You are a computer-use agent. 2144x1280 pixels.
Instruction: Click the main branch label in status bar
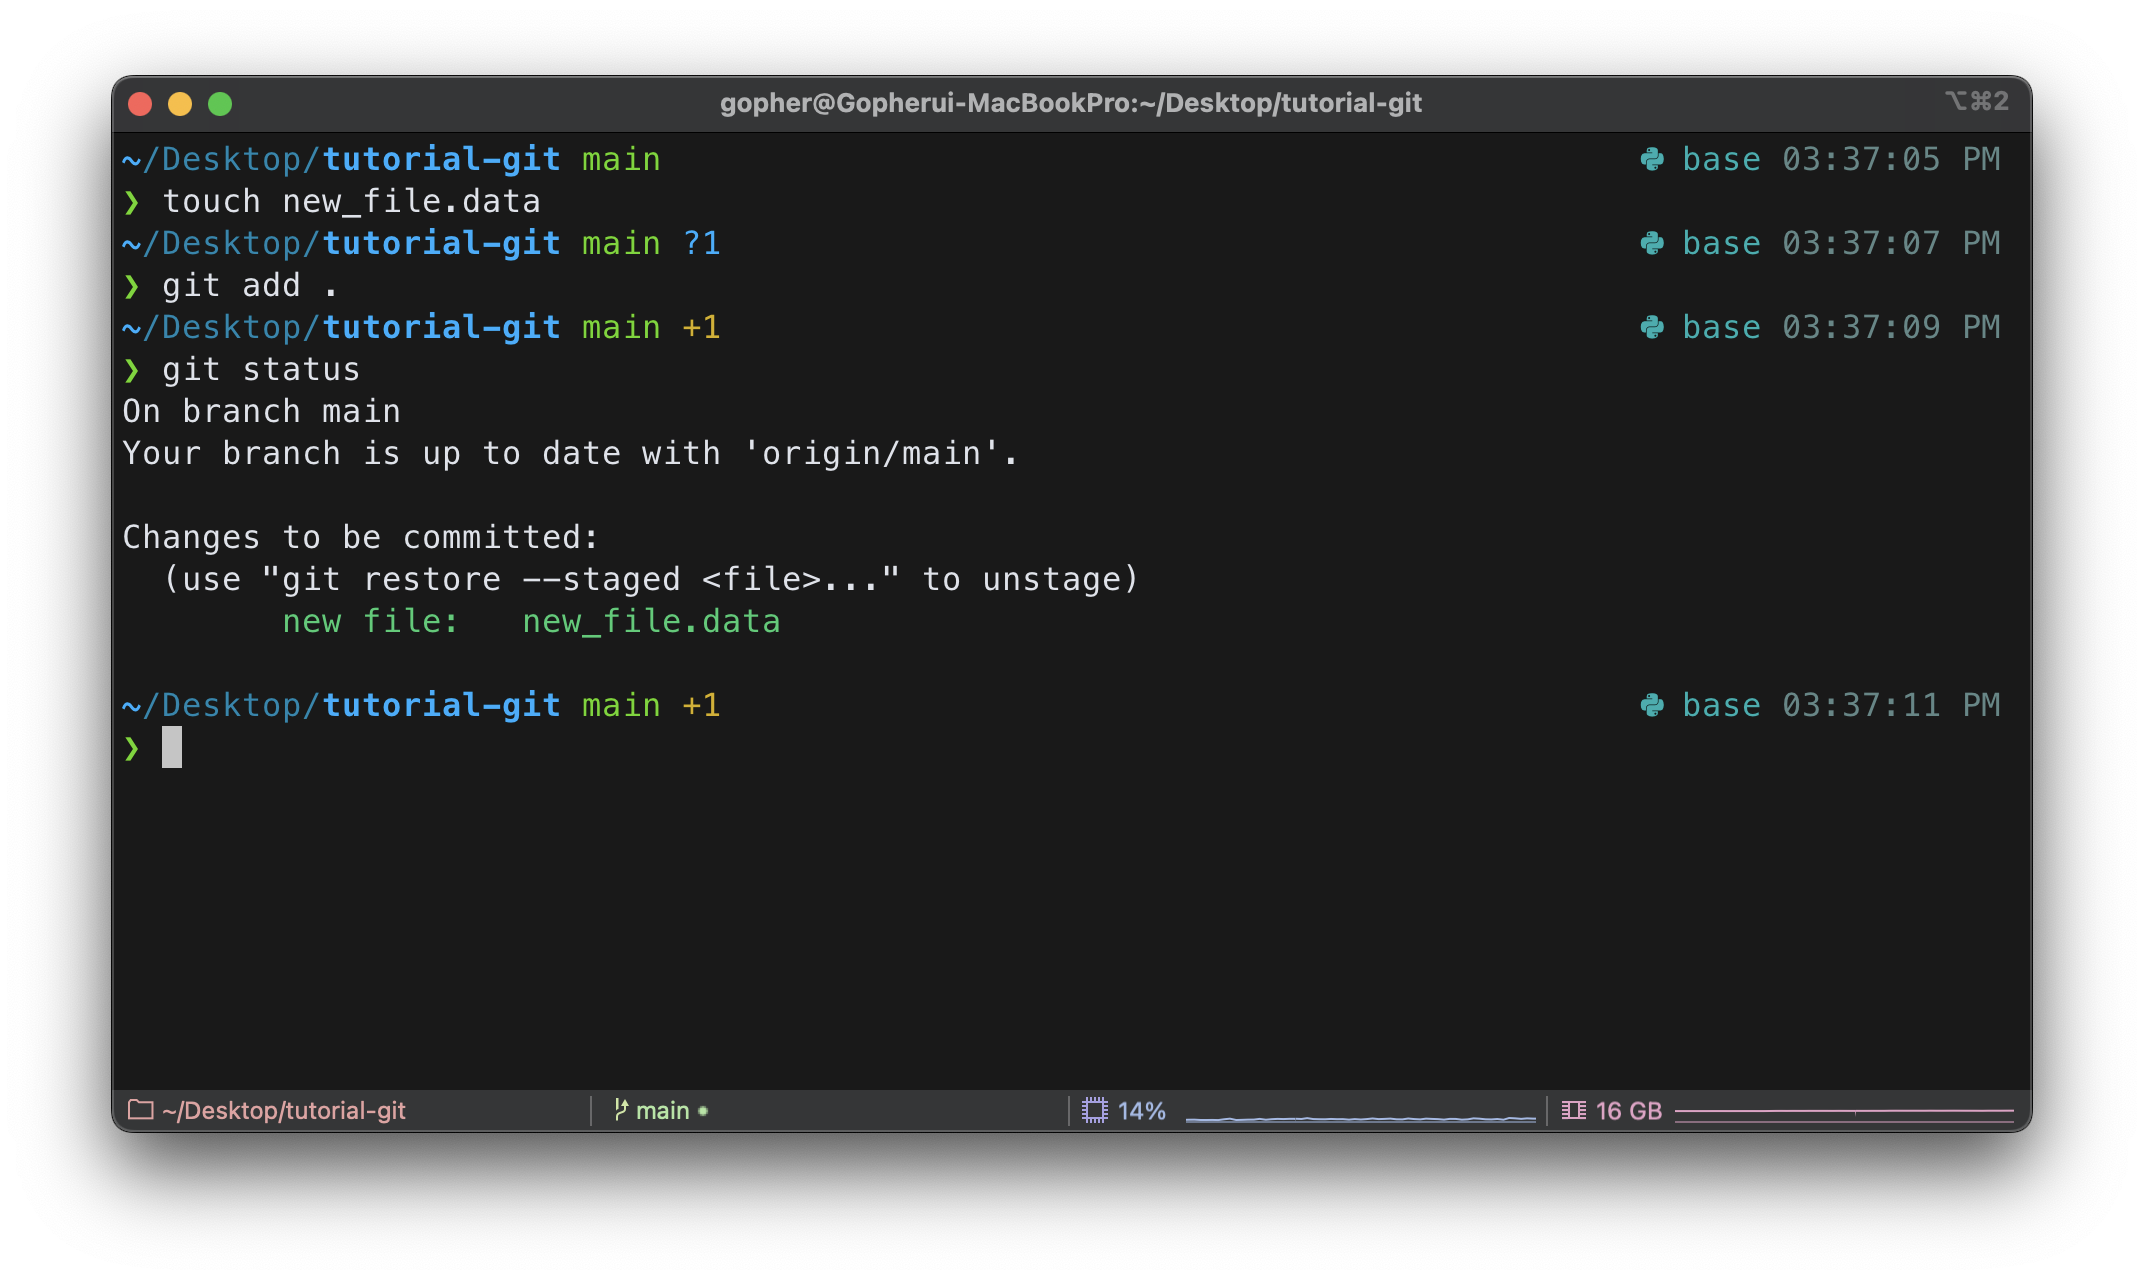coord(662,1110)
